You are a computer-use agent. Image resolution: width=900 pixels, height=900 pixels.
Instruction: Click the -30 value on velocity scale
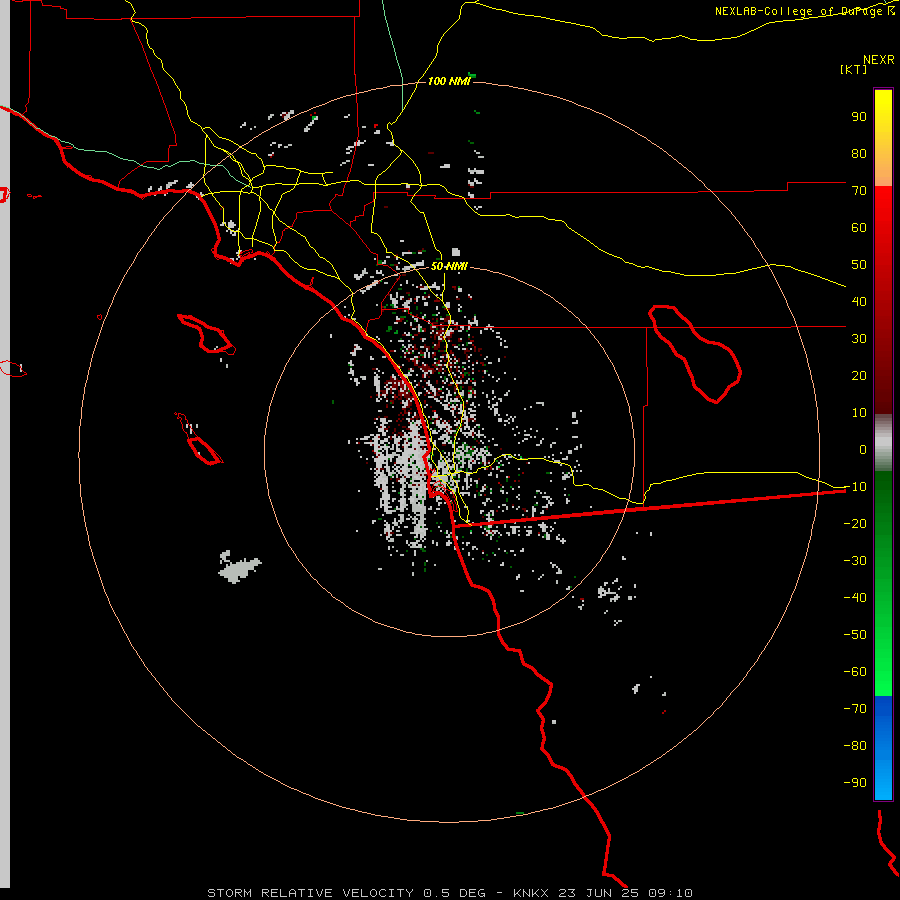coord(855,561)
